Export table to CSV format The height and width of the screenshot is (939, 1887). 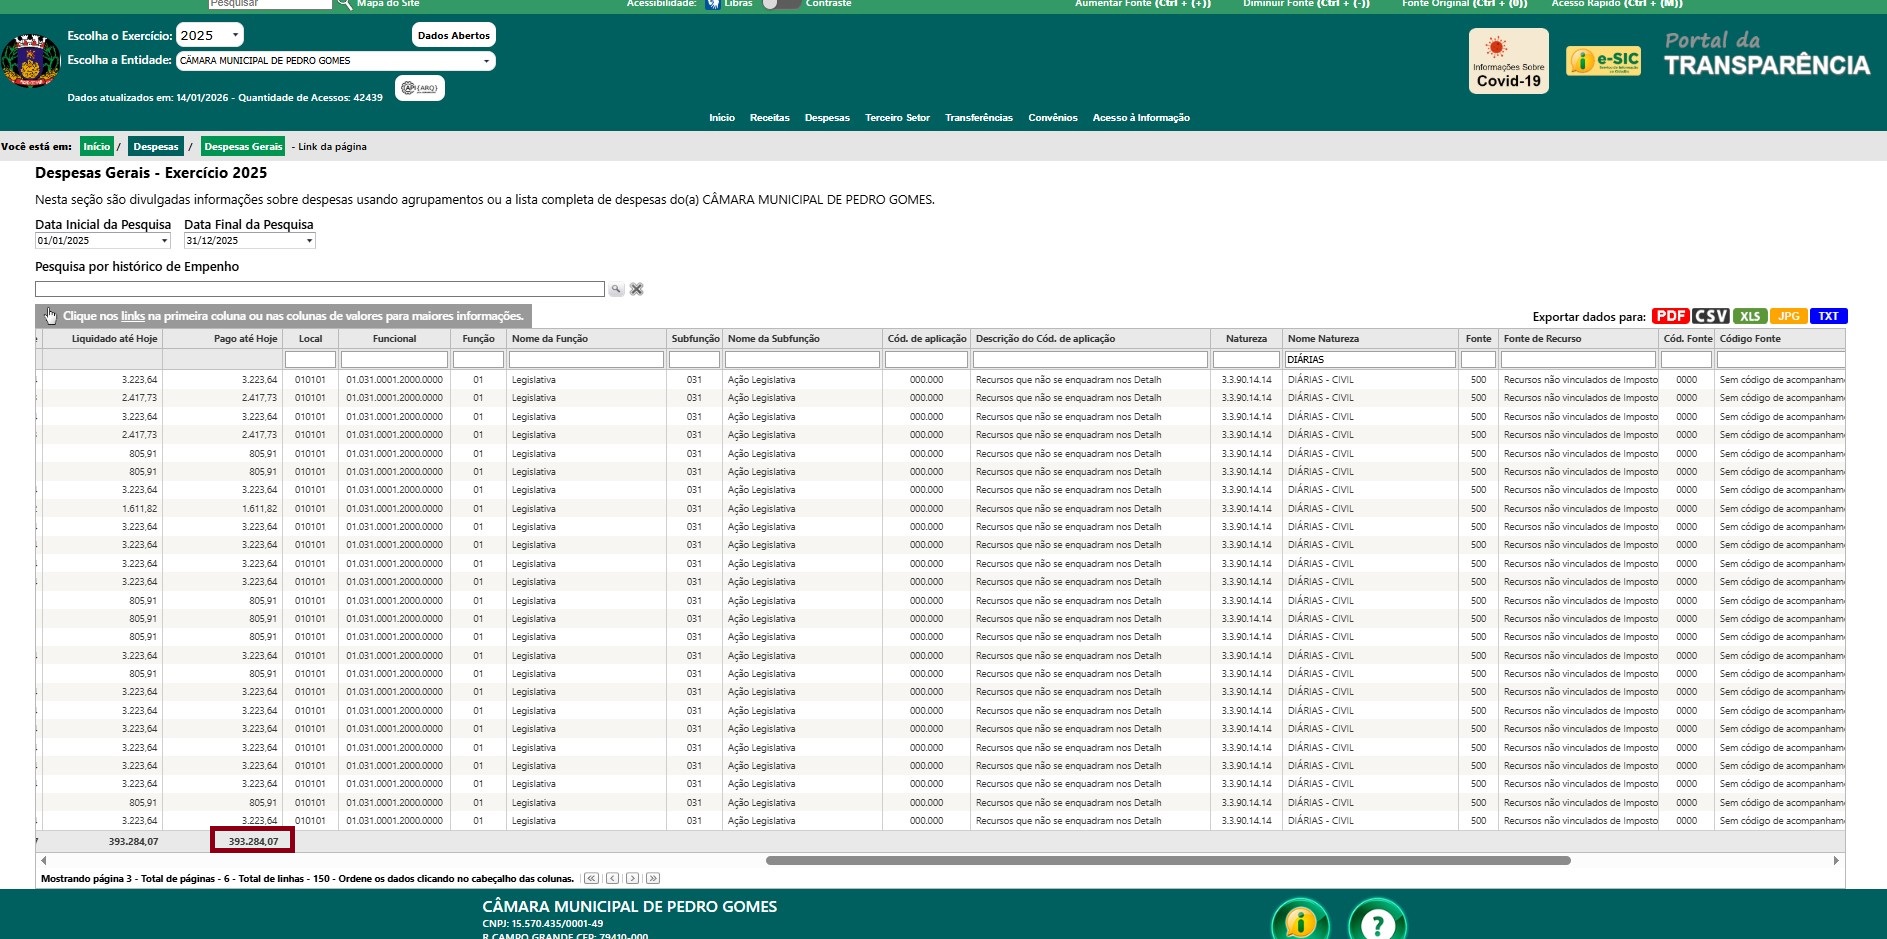click(1710, 316)
